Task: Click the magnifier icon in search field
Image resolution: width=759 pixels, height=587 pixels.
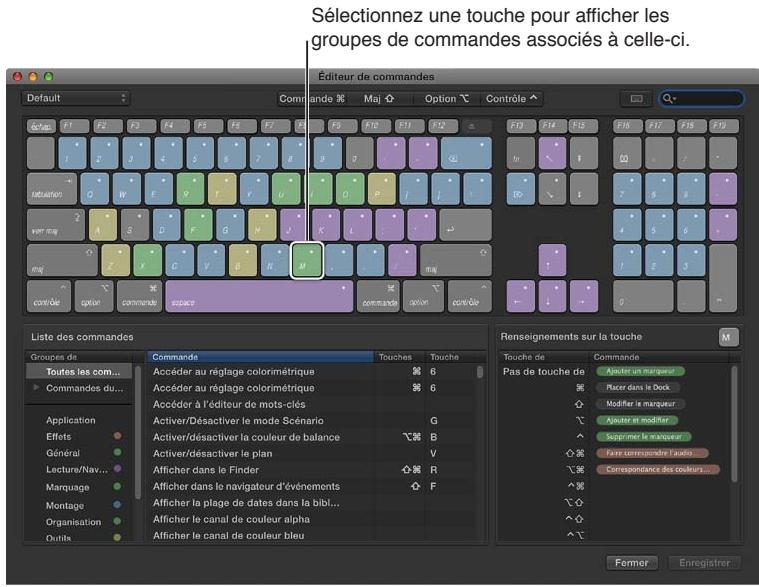Action: click(668, 99)
